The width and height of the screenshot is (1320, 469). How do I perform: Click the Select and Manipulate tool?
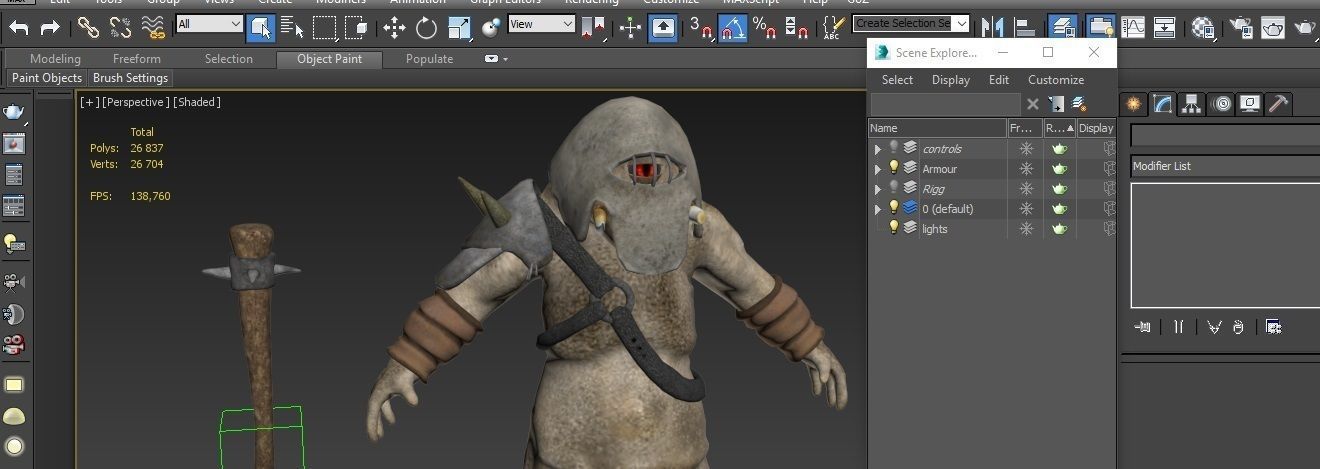tap(631, 27)
